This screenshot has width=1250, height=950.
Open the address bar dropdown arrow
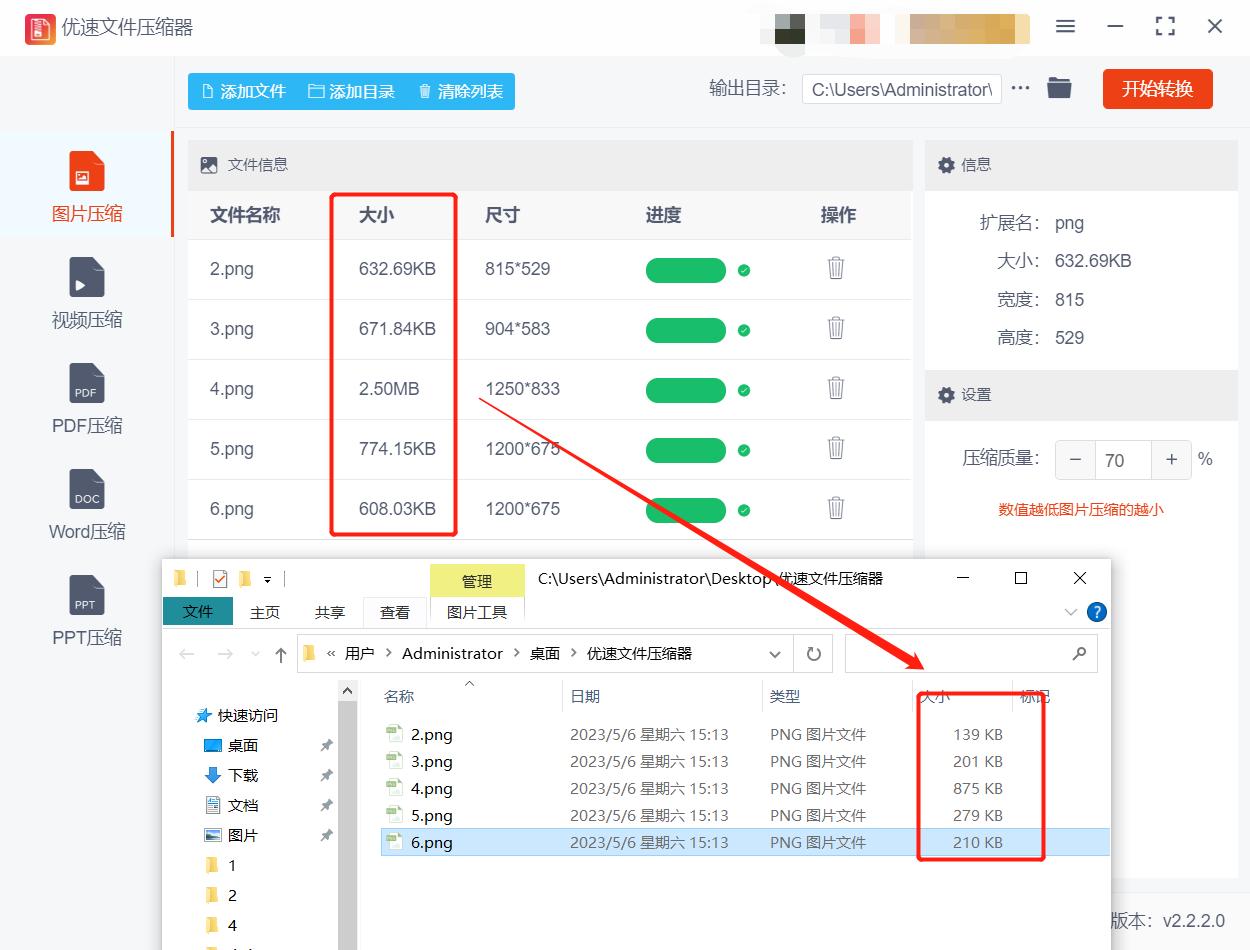pos(775,653)
